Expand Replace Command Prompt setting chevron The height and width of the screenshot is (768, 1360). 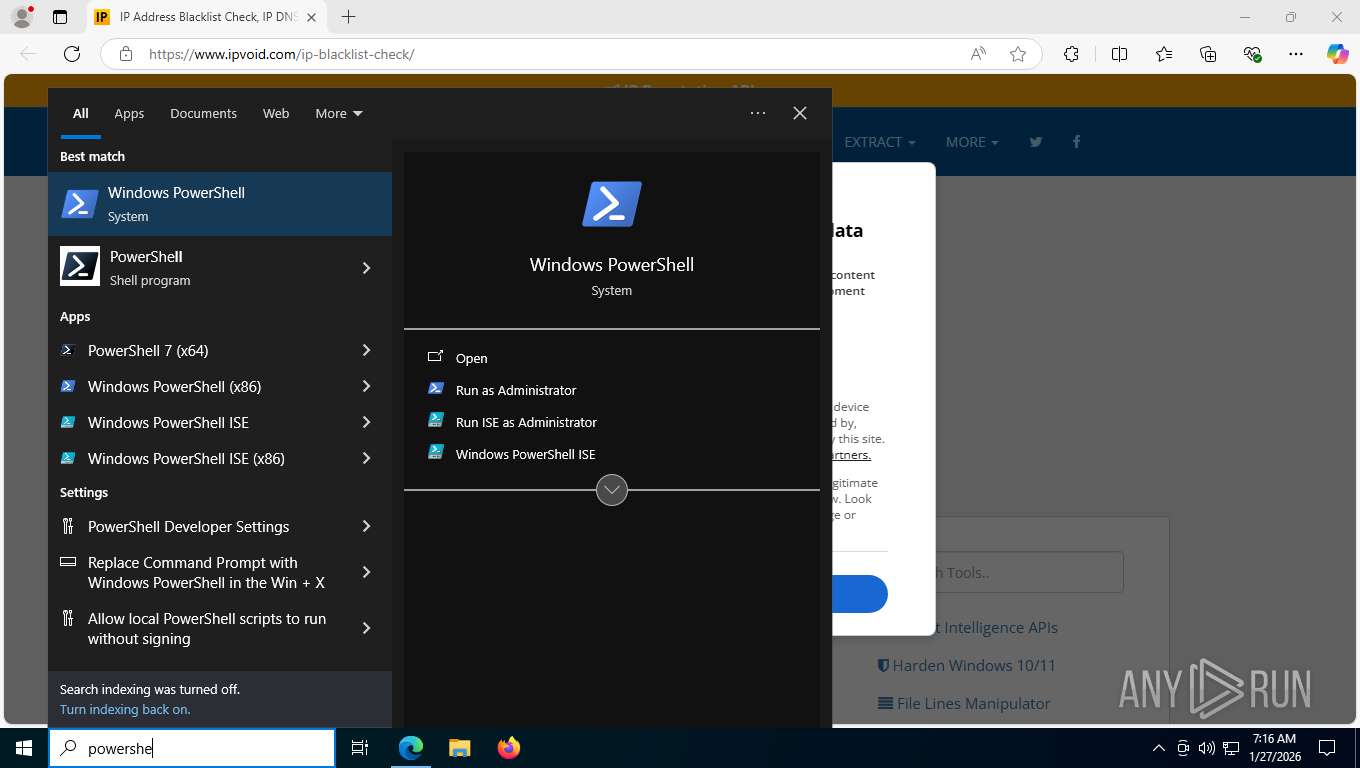[x=366, y=572]
